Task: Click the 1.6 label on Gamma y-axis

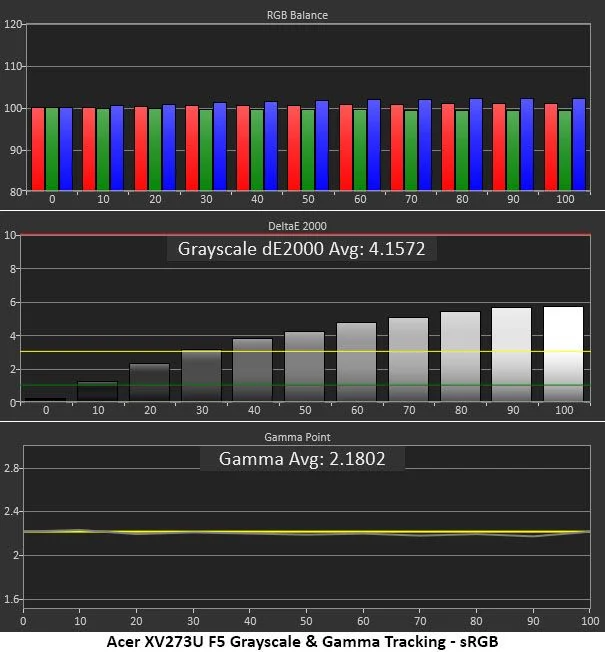Action: [11, 599]
